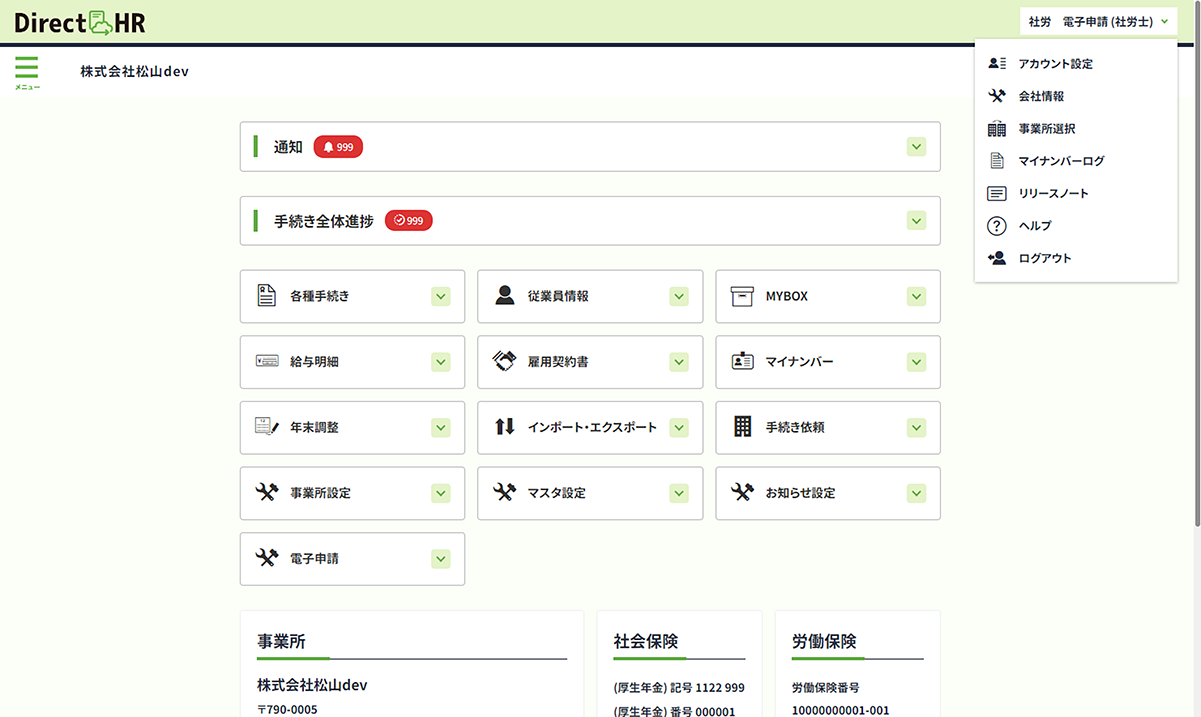This screenshot has width=1201, height=717.
Task: Expand the 事業所設定 card chevron
Action: click(441, 493)
